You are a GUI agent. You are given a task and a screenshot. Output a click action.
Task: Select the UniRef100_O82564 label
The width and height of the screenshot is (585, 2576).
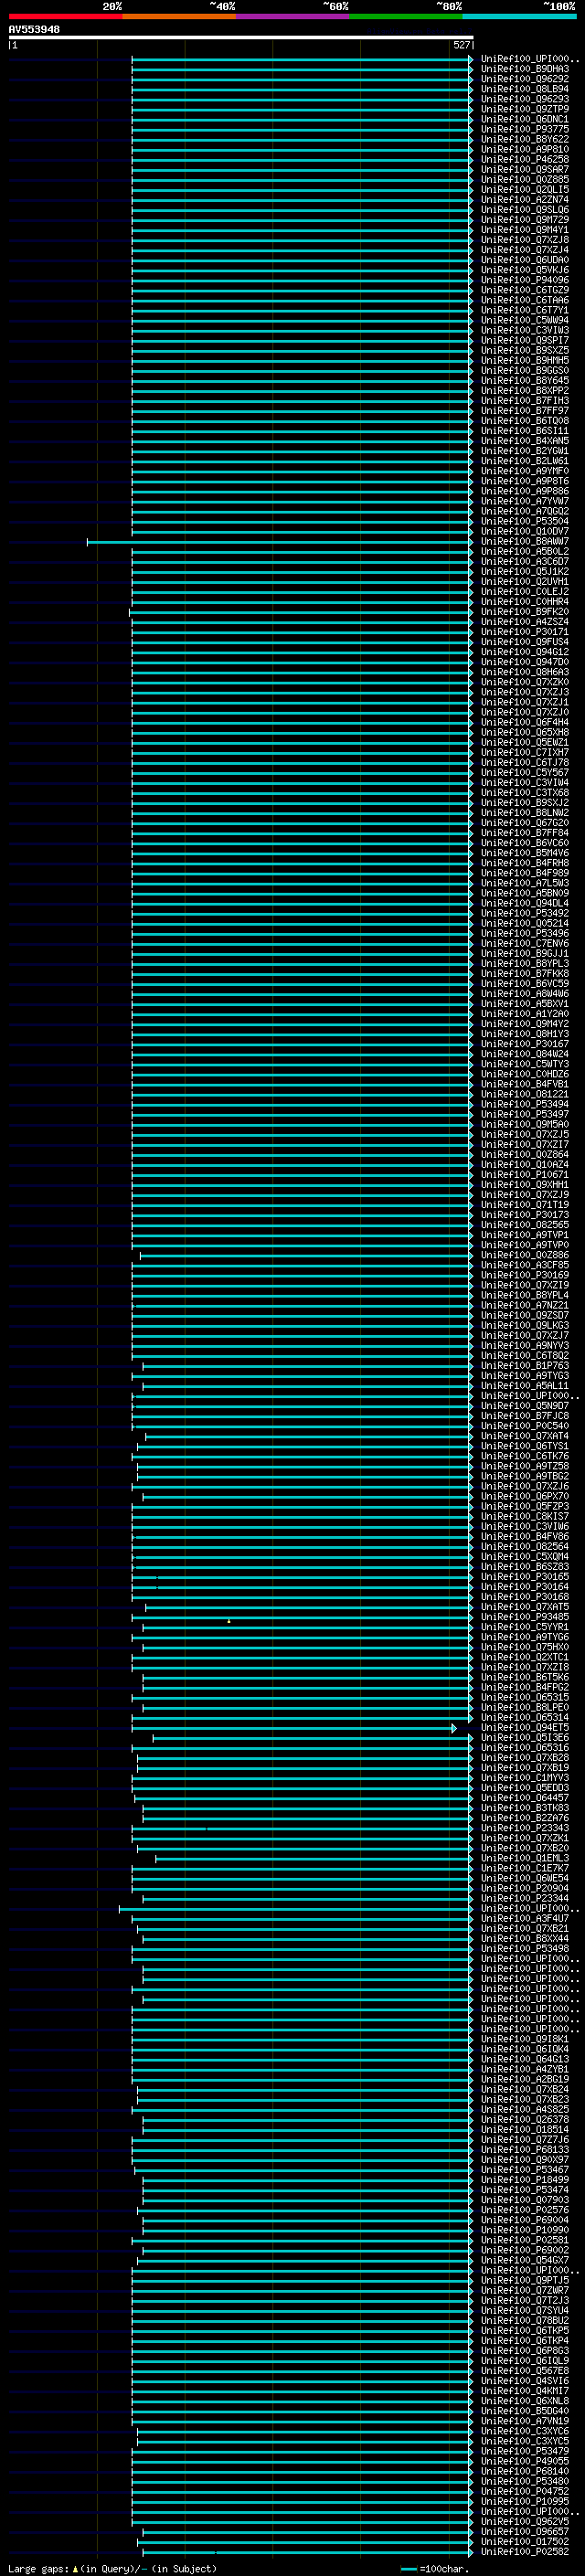click(x=525, y=1547)
